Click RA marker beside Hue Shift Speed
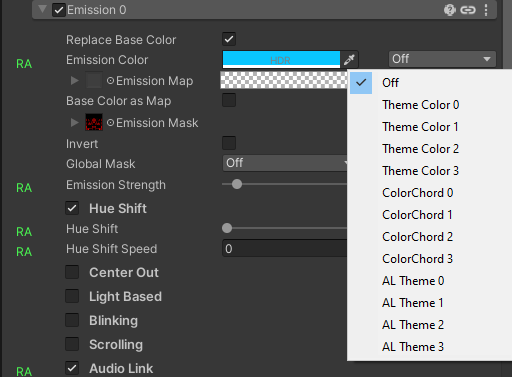The height and width of the screenshot is (377, 512). point(24,252)
